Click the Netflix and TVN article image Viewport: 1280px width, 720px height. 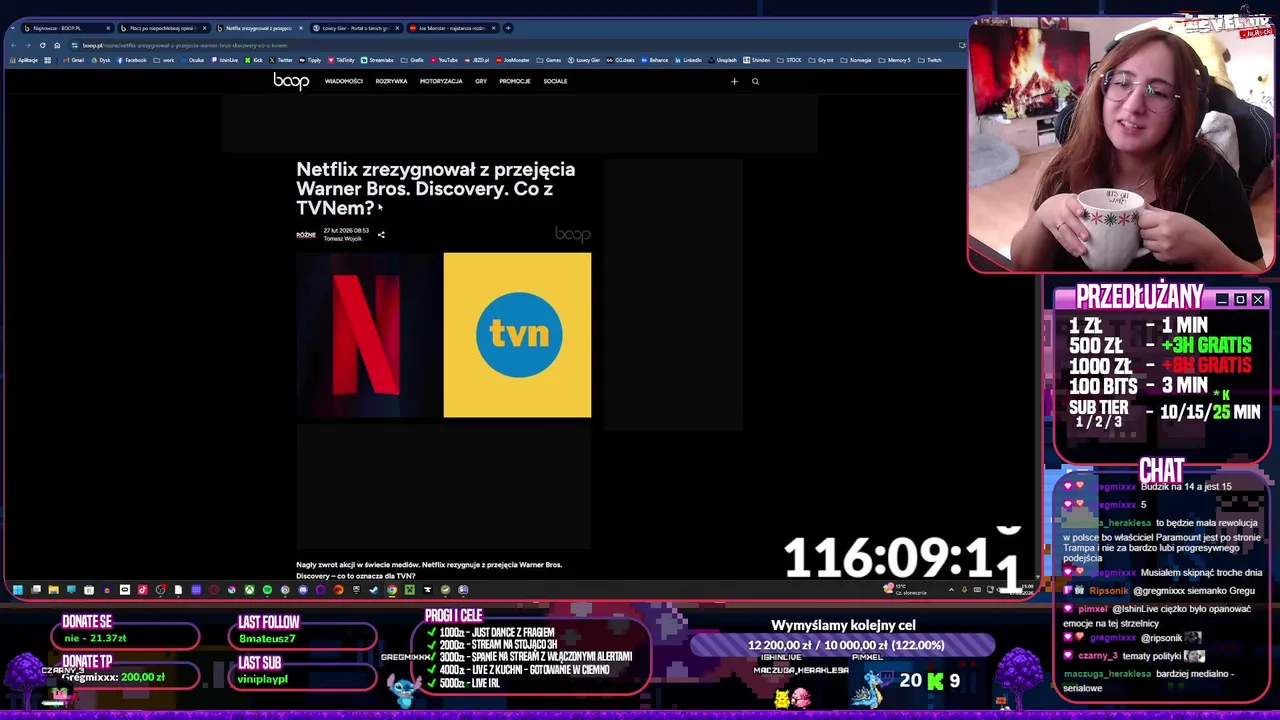[444, 335]
